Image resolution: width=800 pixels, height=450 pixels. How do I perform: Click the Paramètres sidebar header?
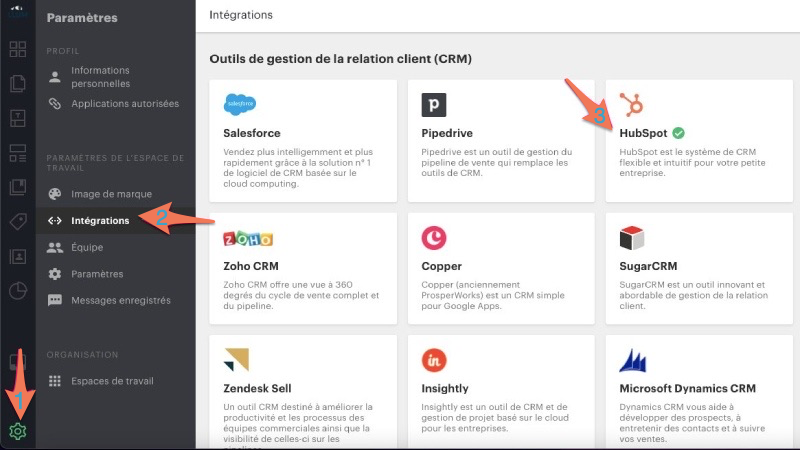pos(82,17)
